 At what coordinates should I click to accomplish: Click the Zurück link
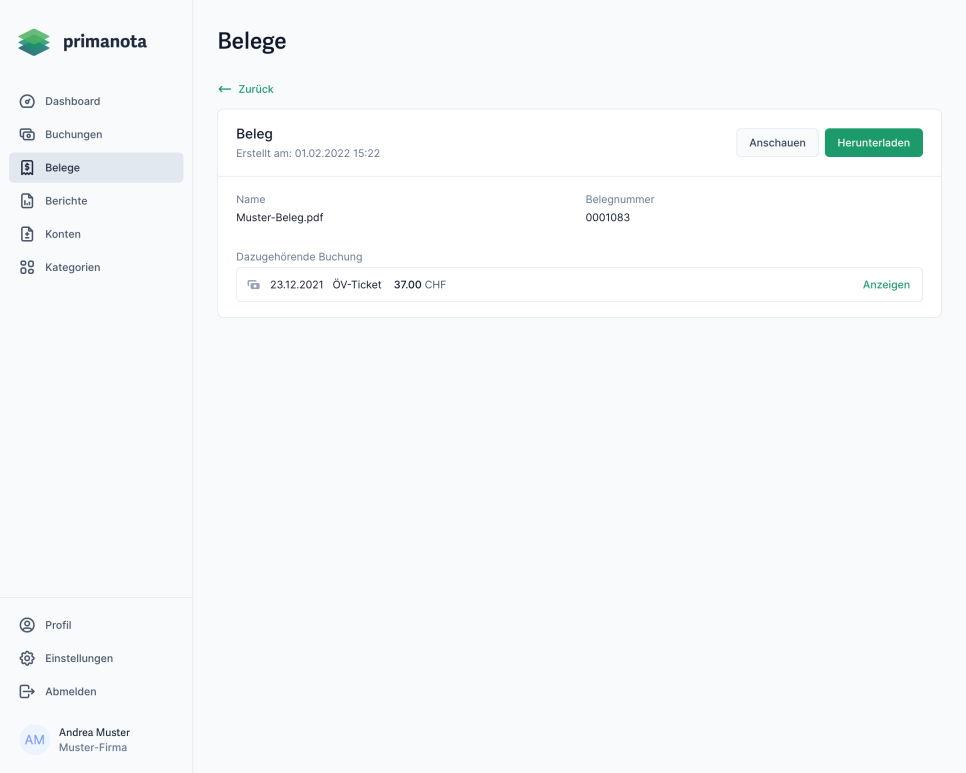click(x=255, y=89)
